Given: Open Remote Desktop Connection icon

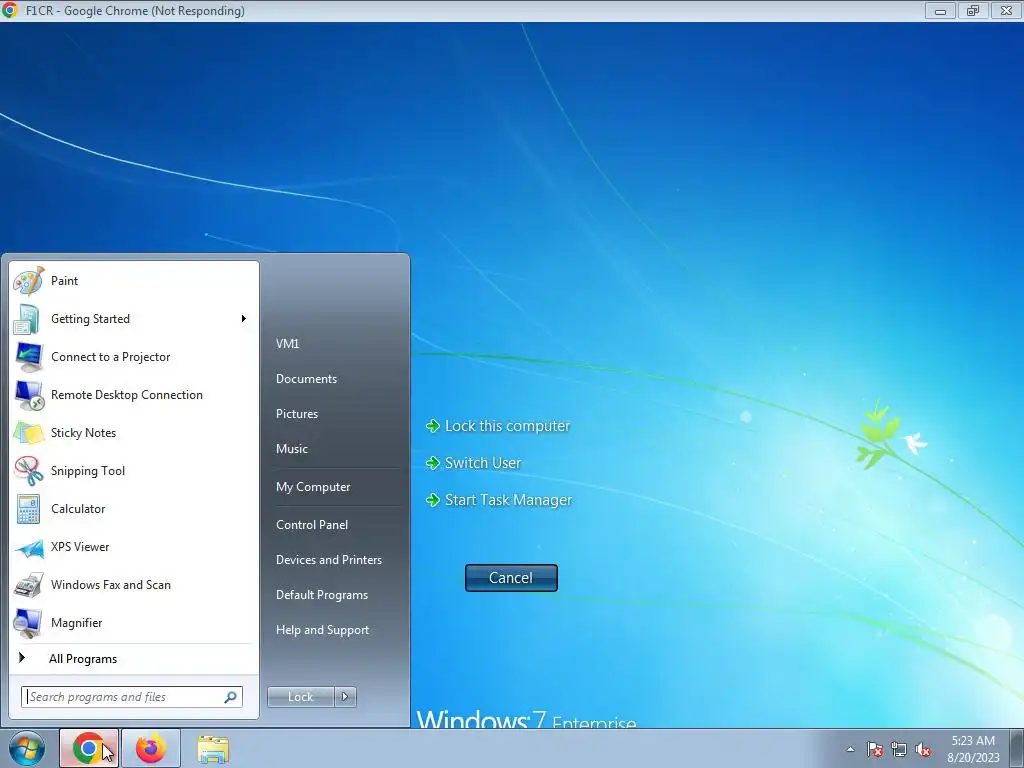Looking at the screenshot, I should pos(29,394).
